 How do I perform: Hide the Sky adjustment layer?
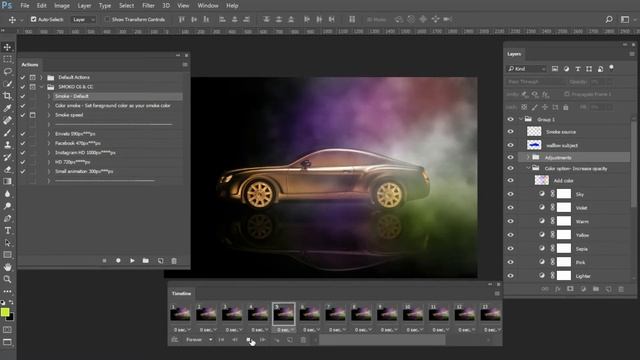(510, 194)
